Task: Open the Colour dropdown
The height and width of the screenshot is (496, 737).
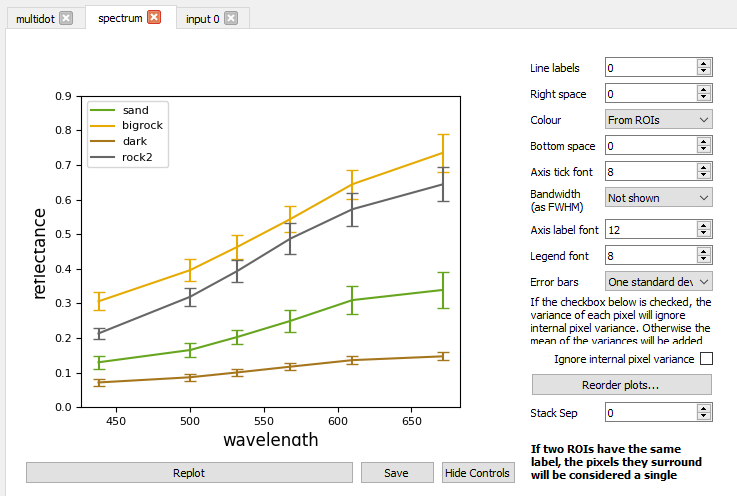Action: [658, 120]
